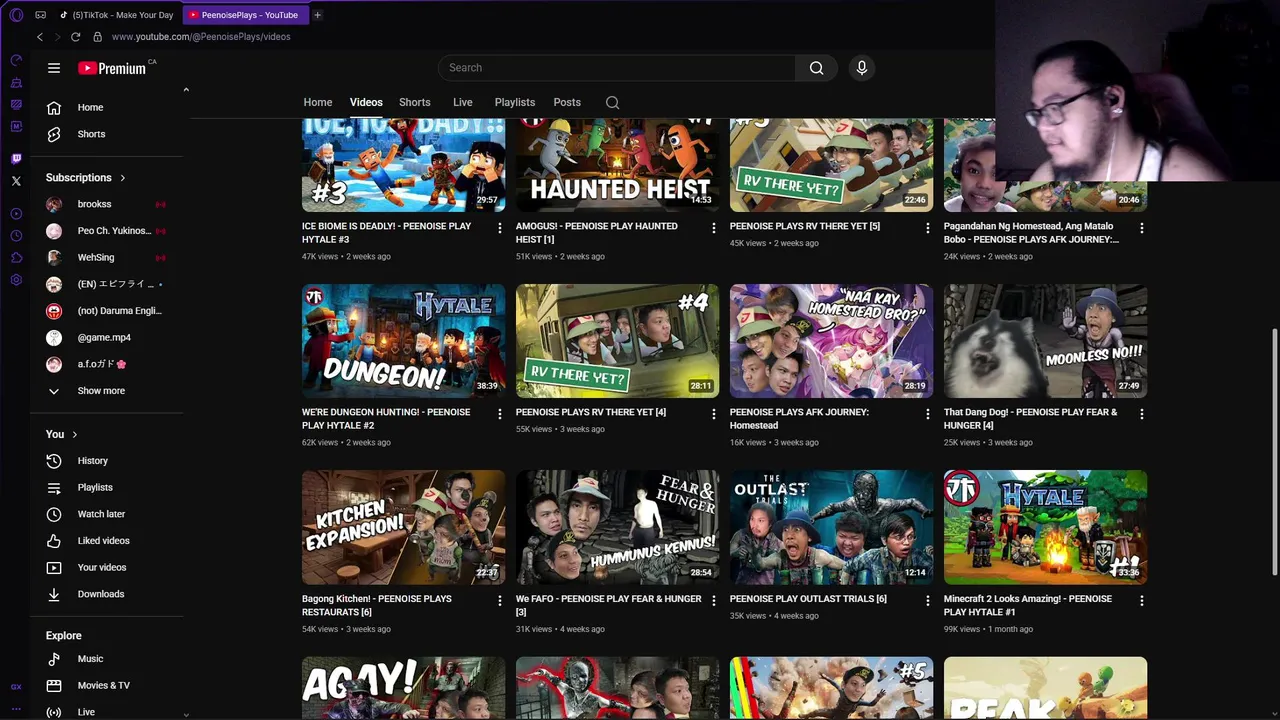Play Haunted Heist video thumbnail
The width and height of the screenshot is (1280, 720).
click(x=617, y=165)
